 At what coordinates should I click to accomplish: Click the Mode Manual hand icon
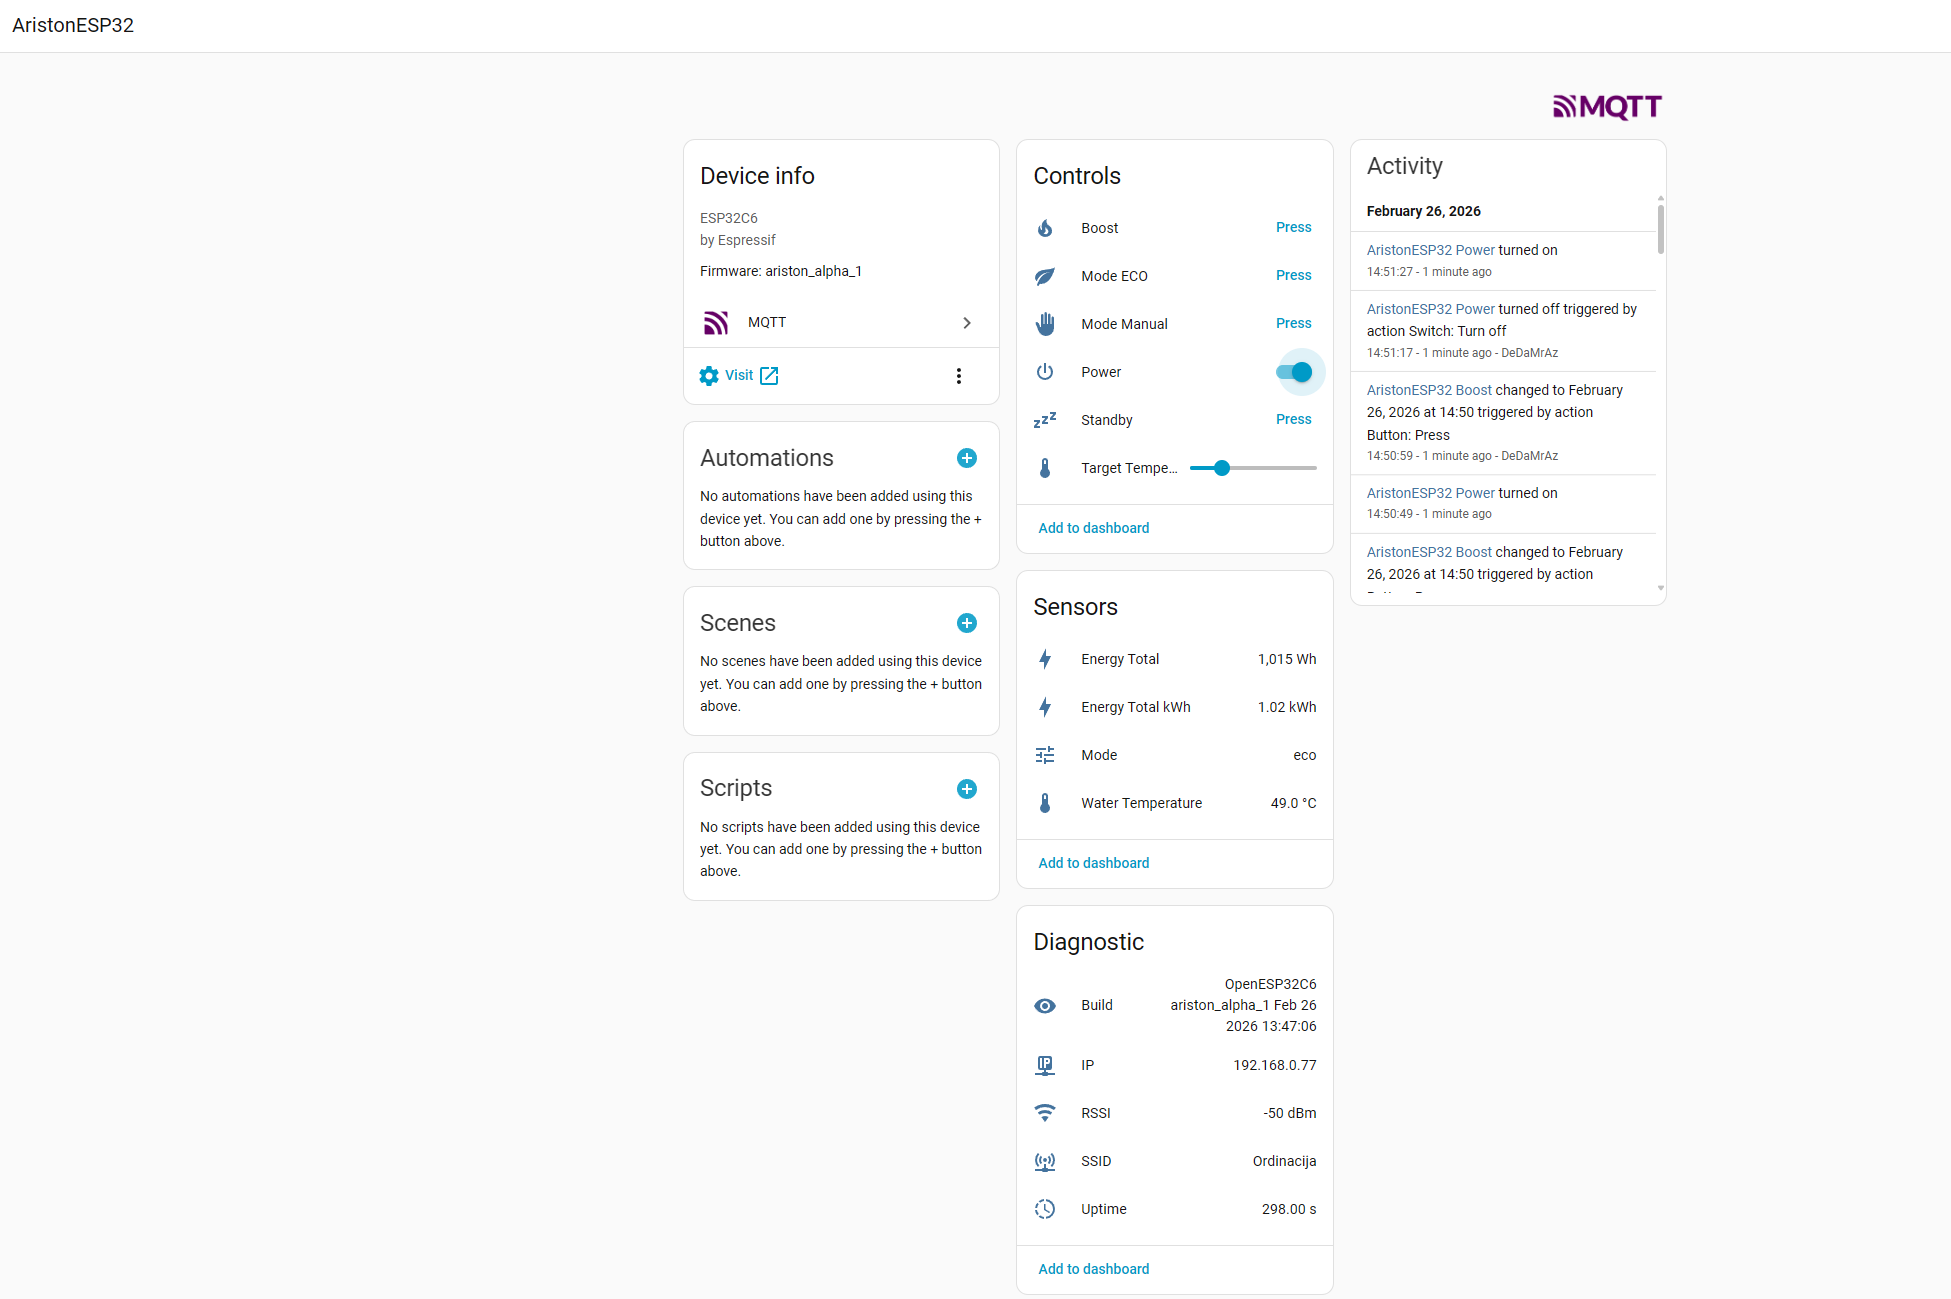click(x=1045, y=324)
